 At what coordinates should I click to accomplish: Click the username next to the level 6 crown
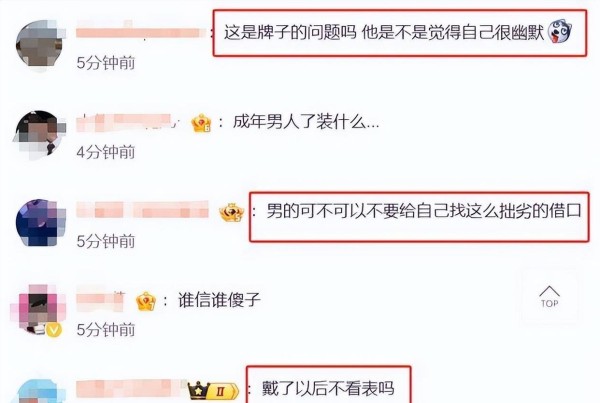click(x=127, y=123)
